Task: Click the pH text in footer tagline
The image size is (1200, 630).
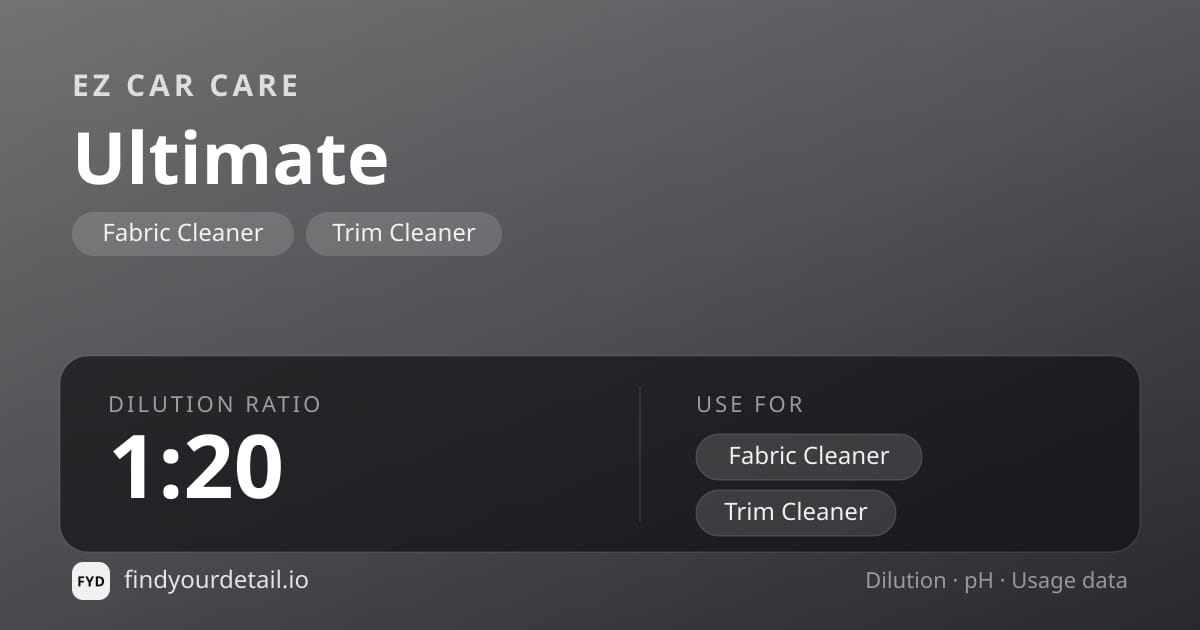Action: click(x=979, y=581)
